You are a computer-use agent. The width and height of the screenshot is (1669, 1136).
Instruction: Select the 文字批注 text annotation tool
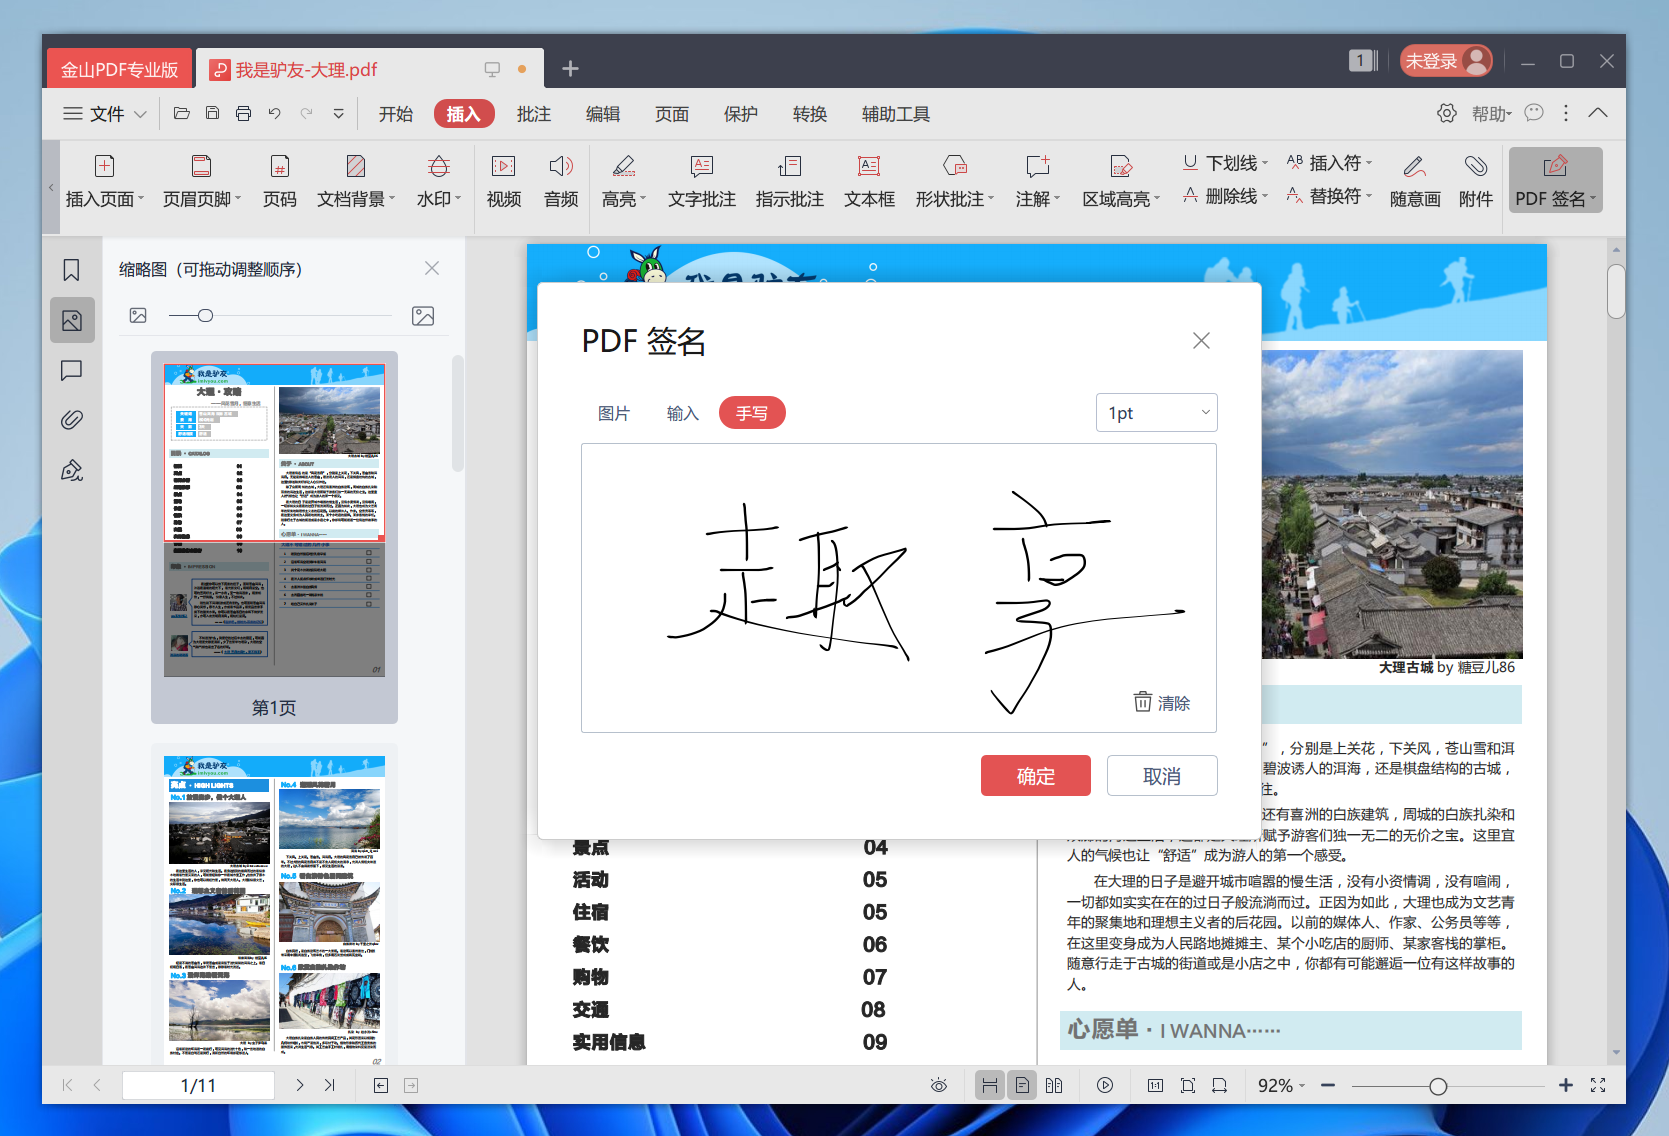(702, 181)
